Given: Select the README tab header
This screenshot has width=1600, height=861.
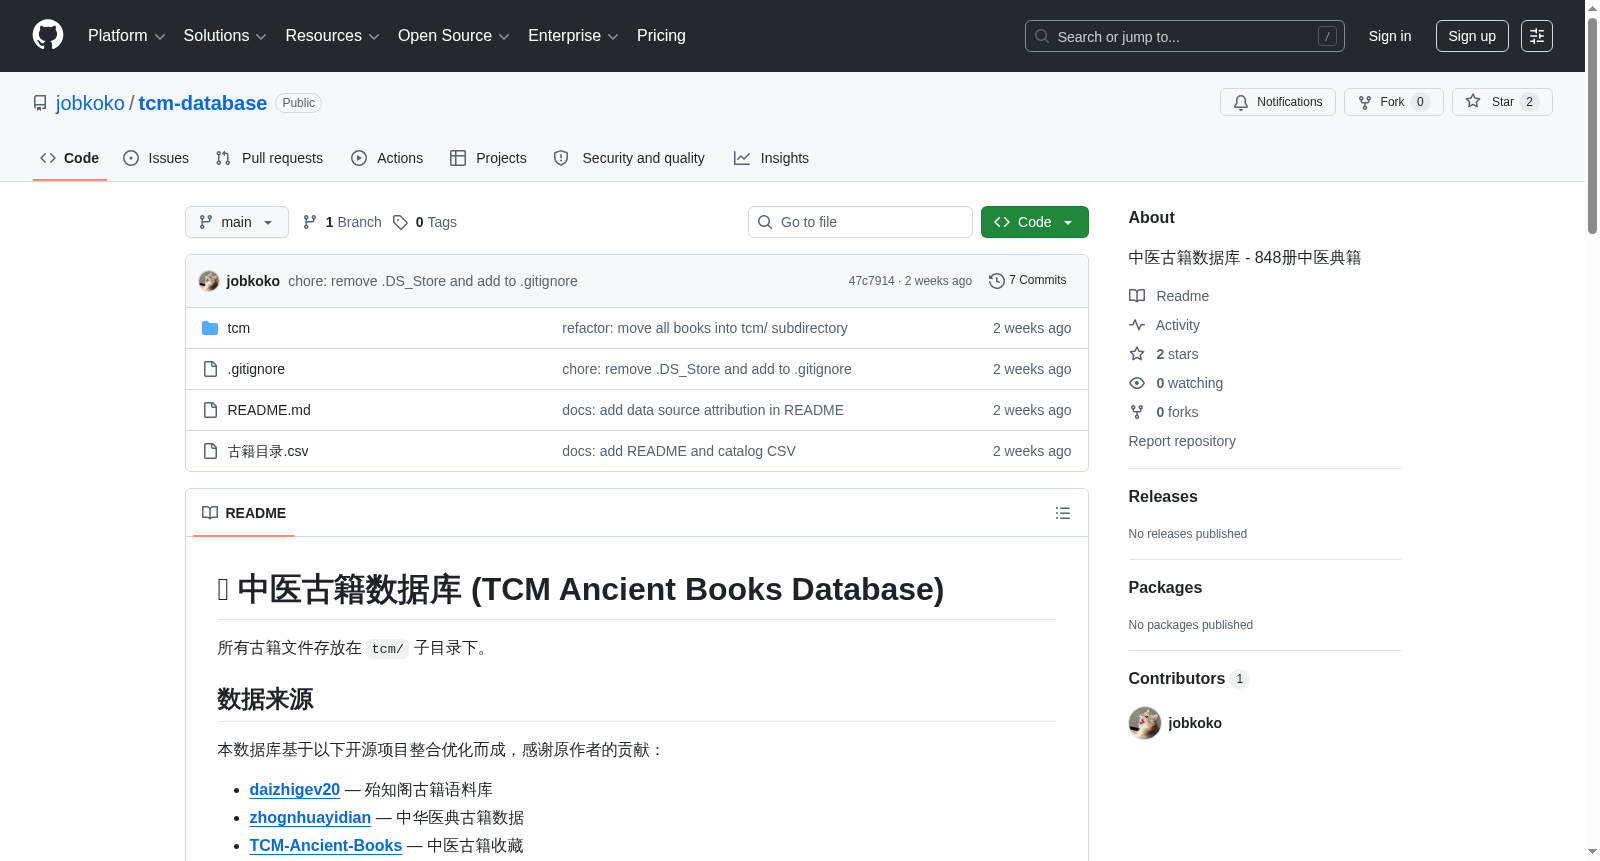Looking at the screenshot, I should click(x=244, y=513).
